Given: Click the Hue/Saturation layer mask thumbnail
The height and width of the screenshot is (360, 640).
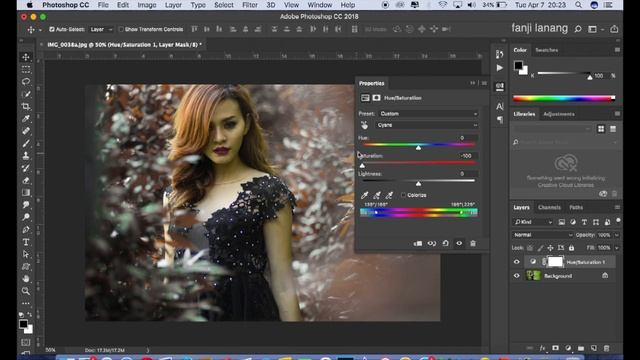Looking at the screenshot, I should (555, 262).
